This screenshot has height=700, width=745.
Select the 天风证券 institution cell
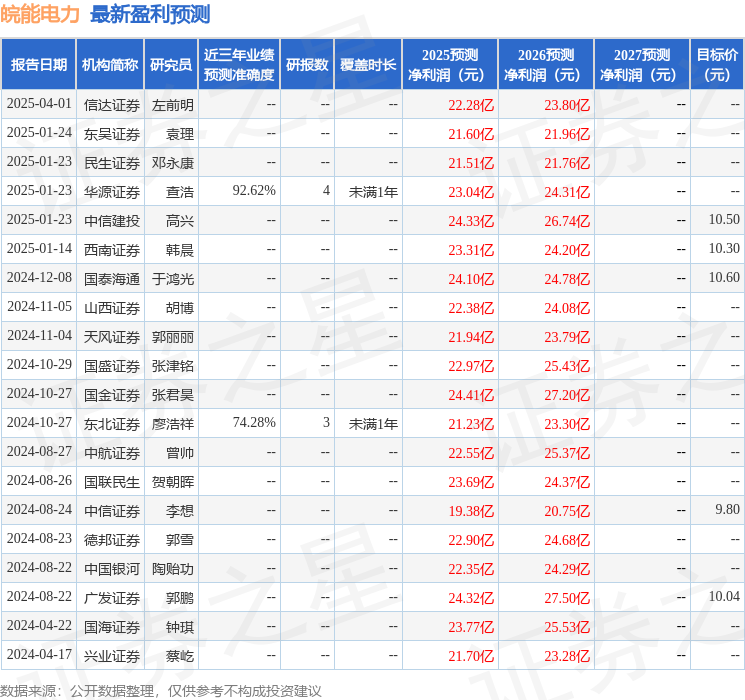(x=112, y=337)
